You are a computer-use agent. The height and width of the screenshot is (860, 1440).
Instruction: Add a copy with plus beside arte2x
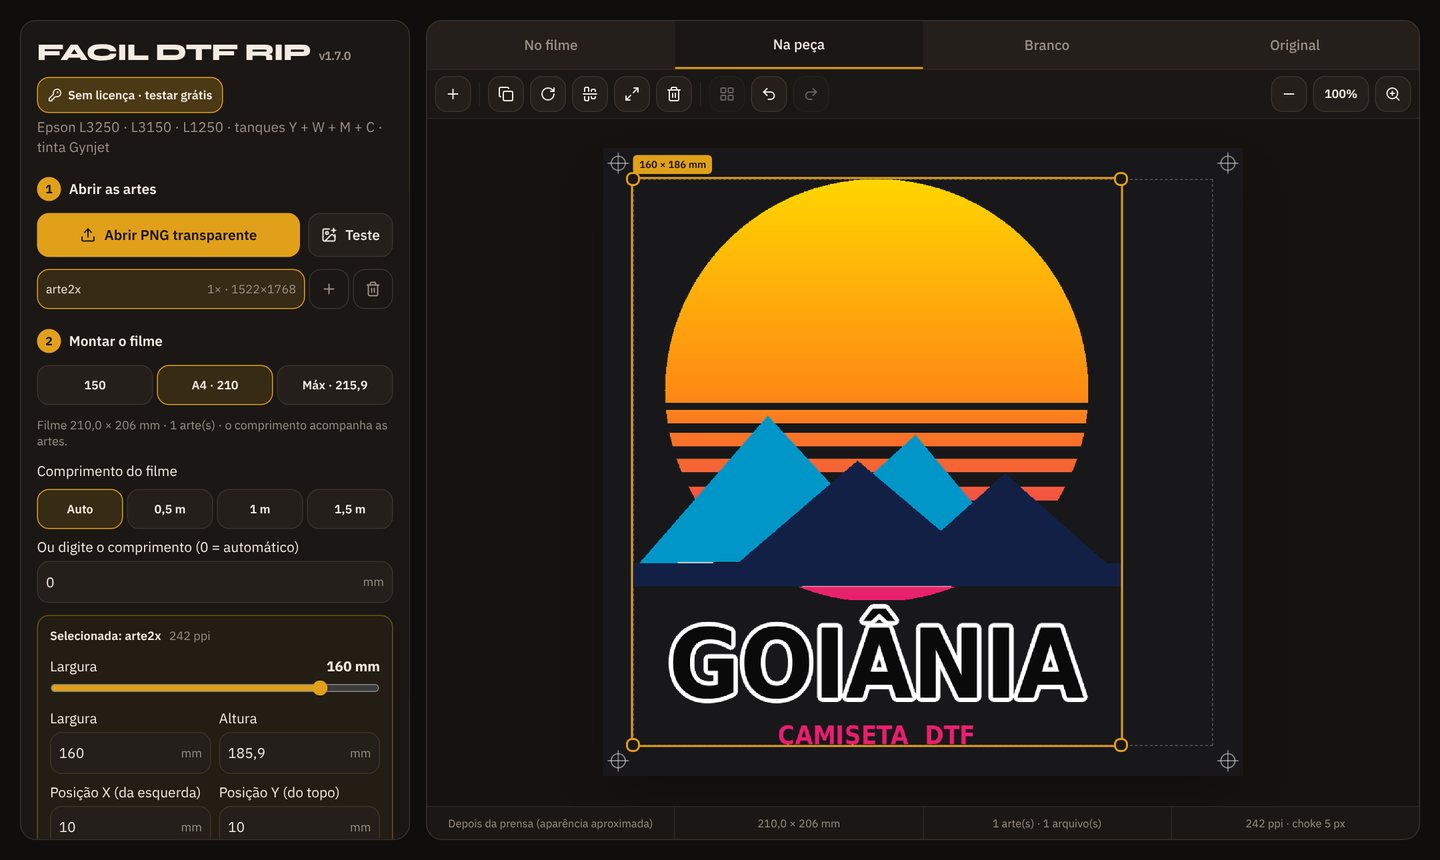(329, 289)
